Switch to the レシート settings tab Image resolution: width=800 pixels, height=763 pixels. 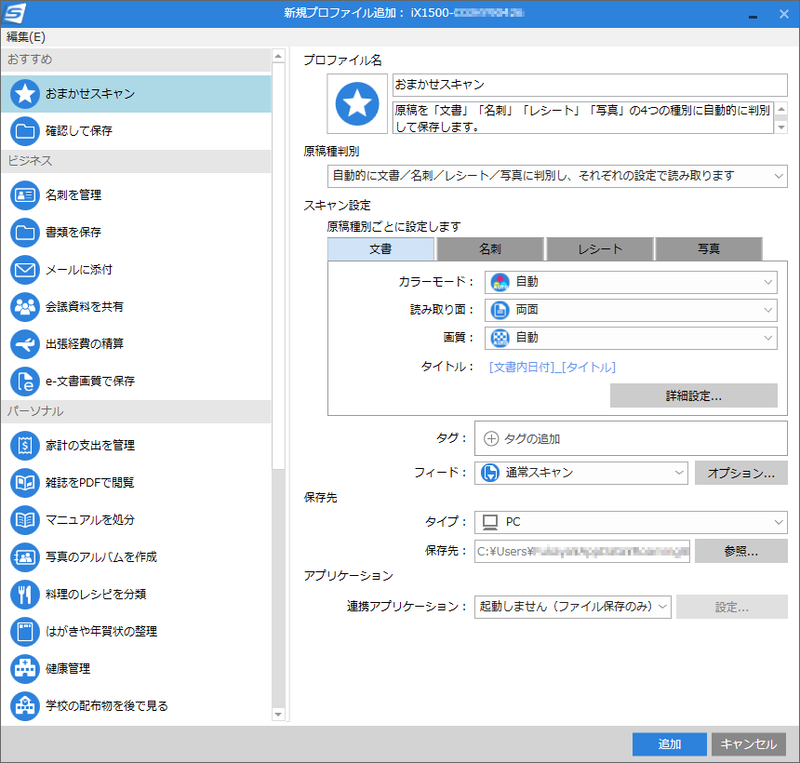tap(599, 249)
